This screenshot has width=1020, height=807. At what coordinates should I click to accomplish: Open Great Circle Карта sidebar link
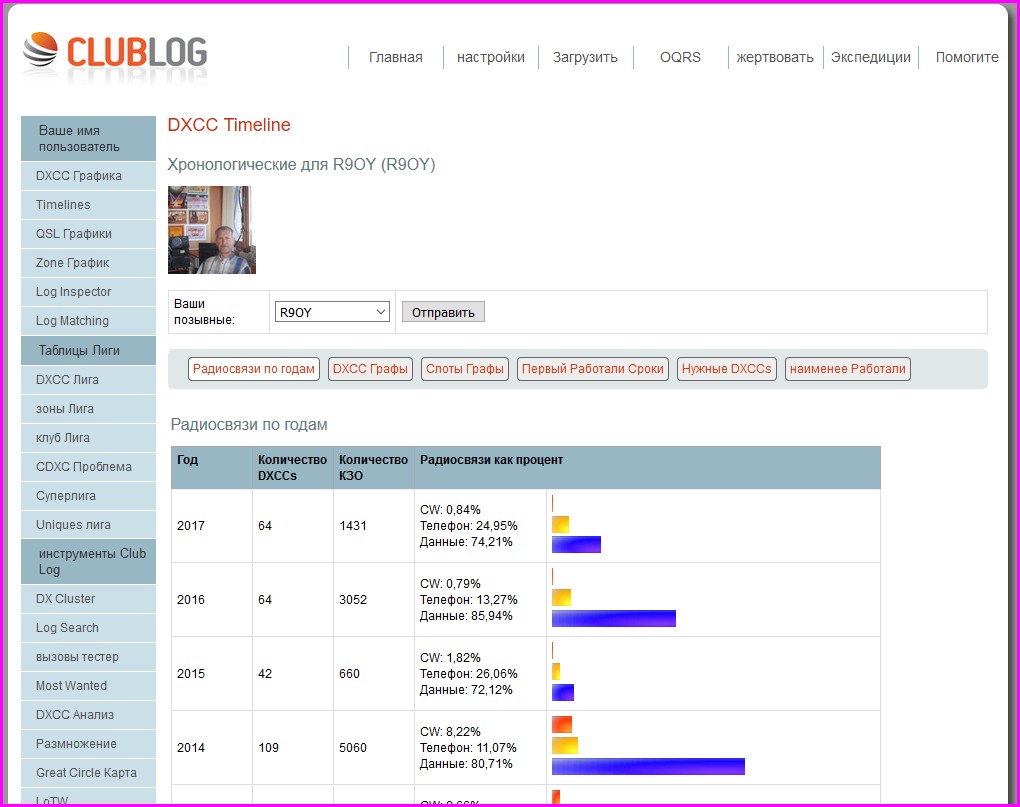(x=86, y=773)
